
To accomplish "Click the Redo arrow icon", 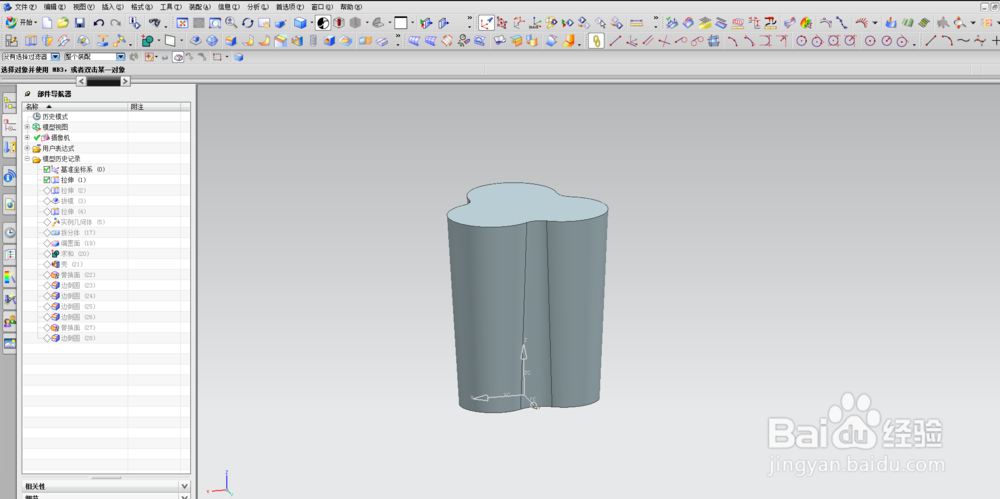I will (x=115, y=23).
